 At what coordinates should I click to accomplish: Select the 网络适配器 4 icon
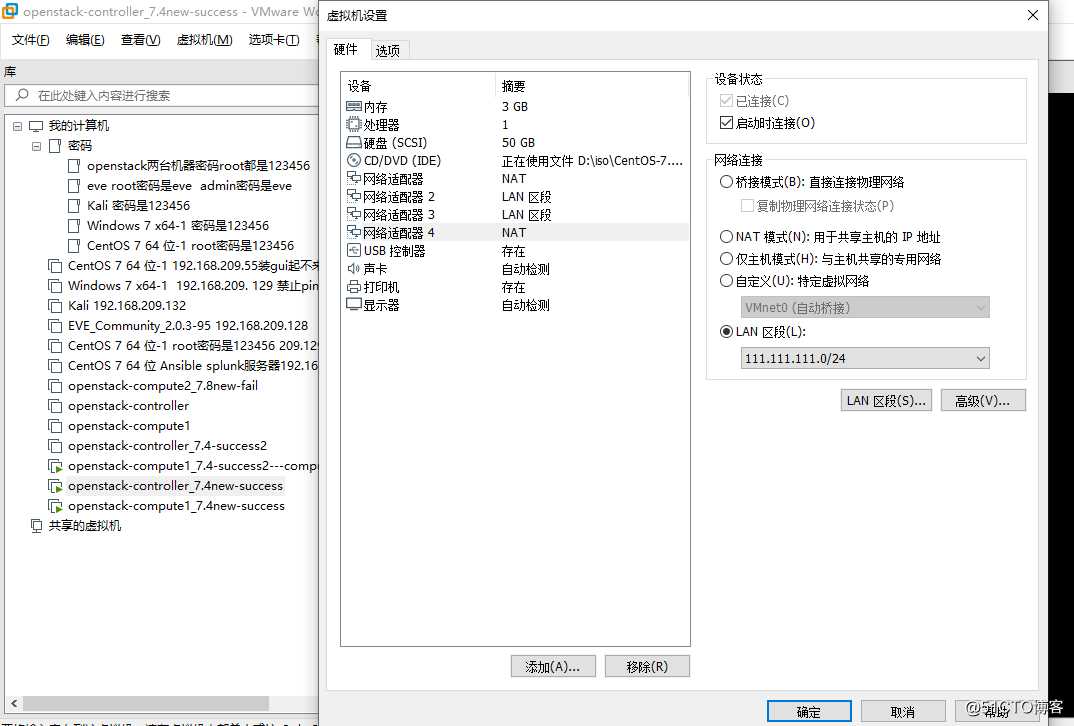[353, 232]
